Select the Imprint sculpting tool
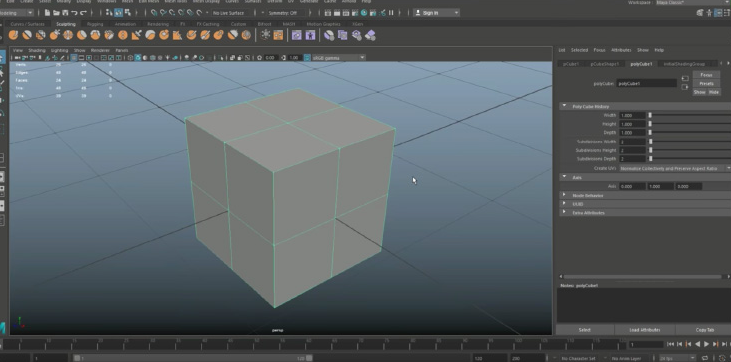731x362 pixels. pos(136,35)
